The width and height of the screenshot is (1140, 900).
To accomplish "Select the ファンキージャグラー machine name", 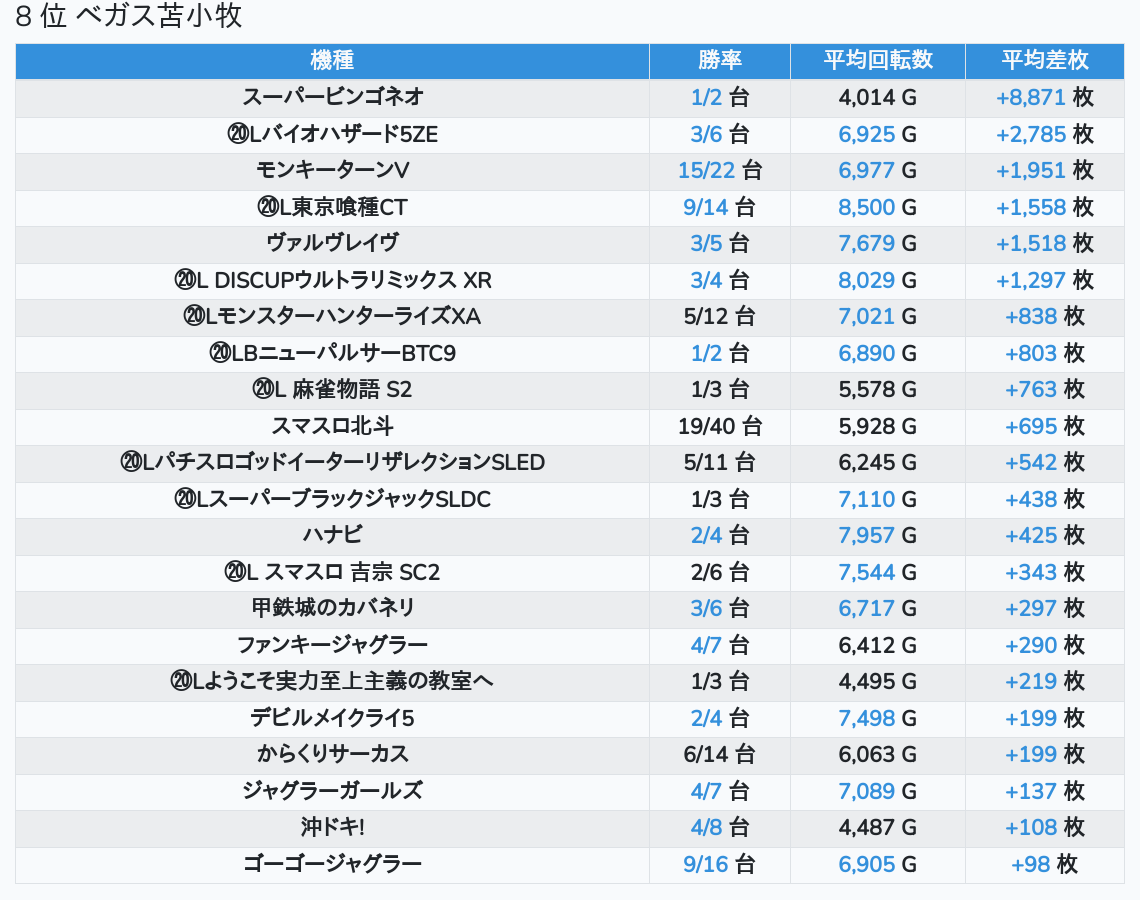I will pyautogui.click(x=332, y=646).
